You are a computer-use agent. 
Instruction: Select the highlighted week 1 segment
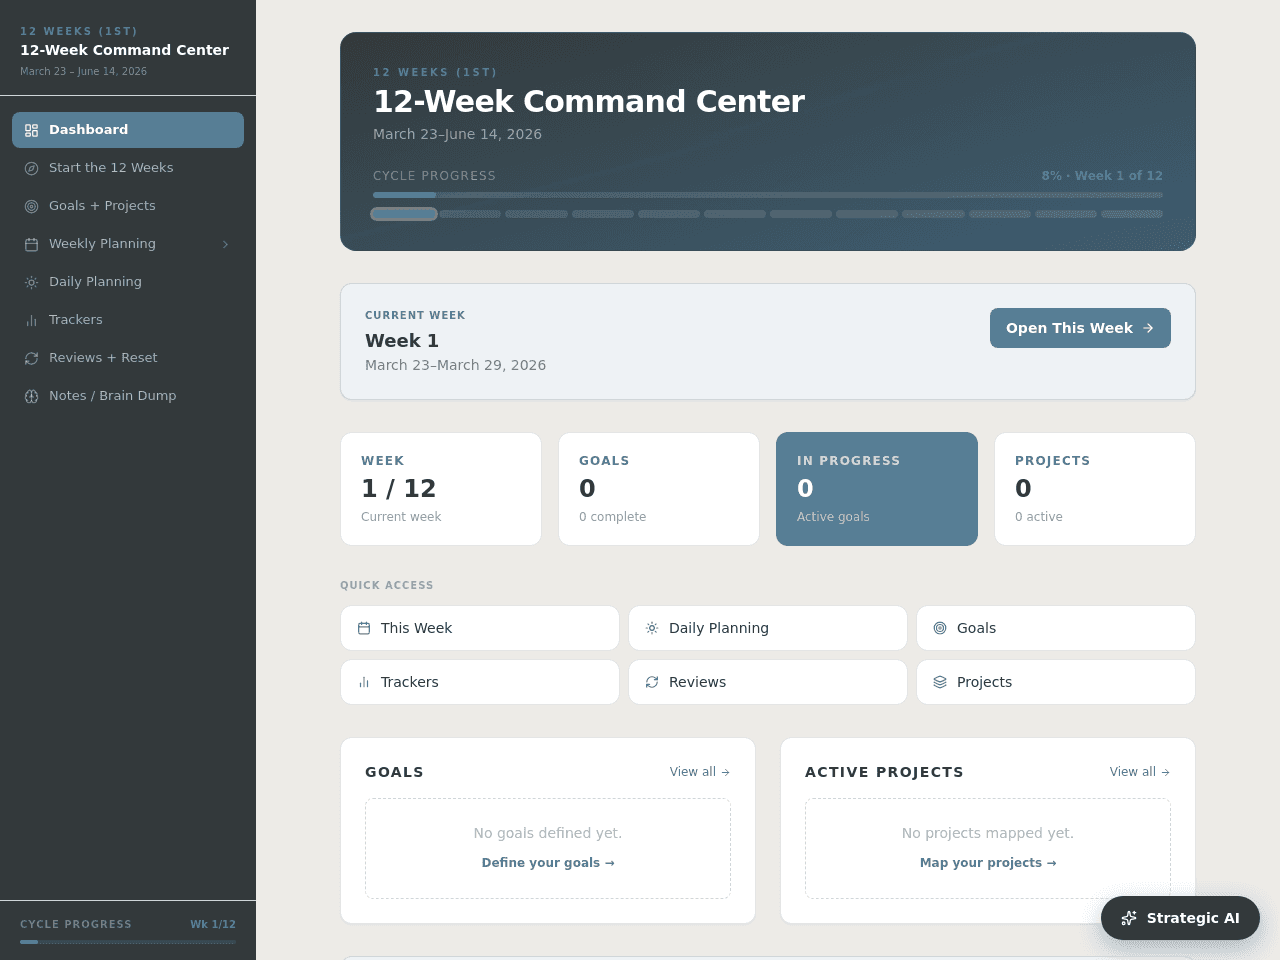[404, 214]
